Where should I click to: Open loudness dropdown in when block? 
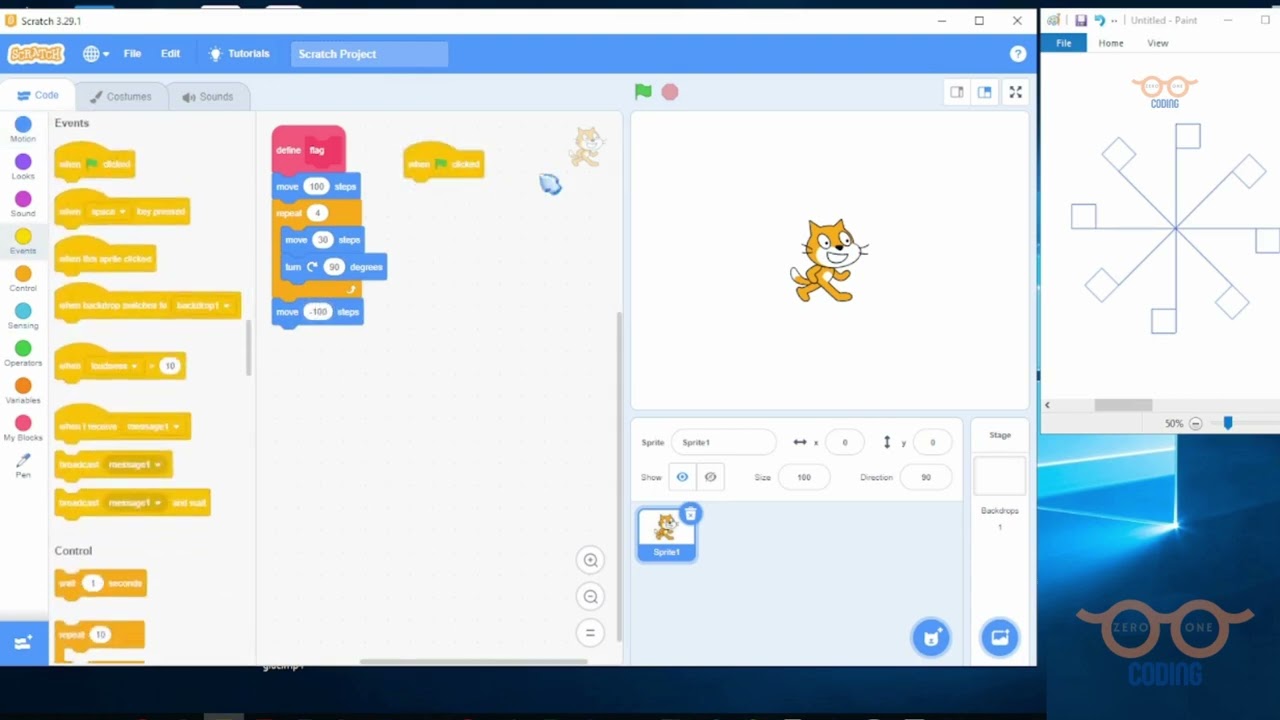pyautogui.click(x=113, y=366)
